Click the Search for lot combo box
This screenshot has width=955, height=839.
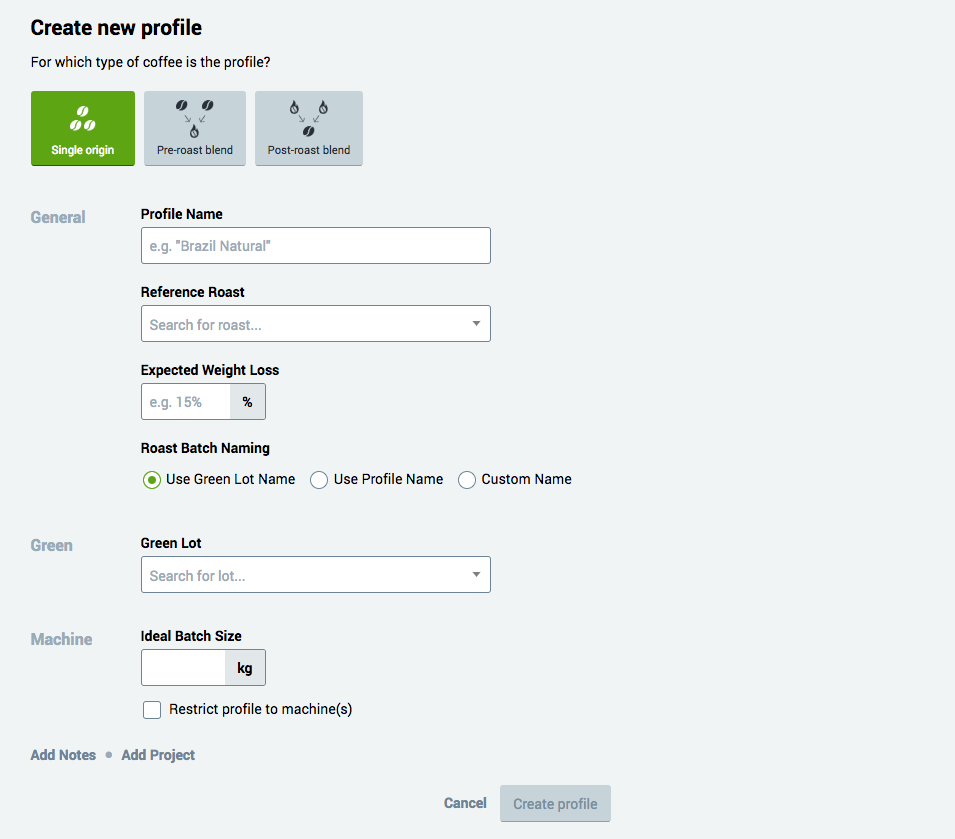click(x=315, y=575)
